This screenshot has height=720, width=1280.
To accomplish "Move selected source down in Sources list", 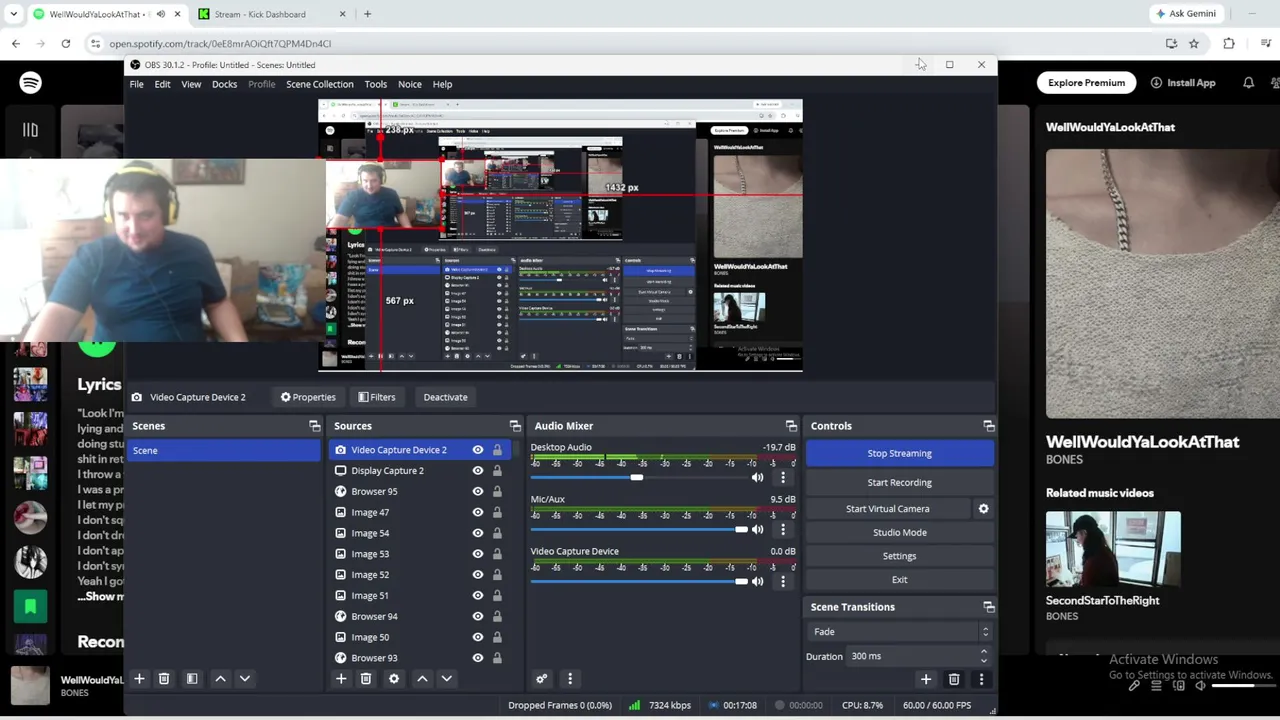I will 446,679.
